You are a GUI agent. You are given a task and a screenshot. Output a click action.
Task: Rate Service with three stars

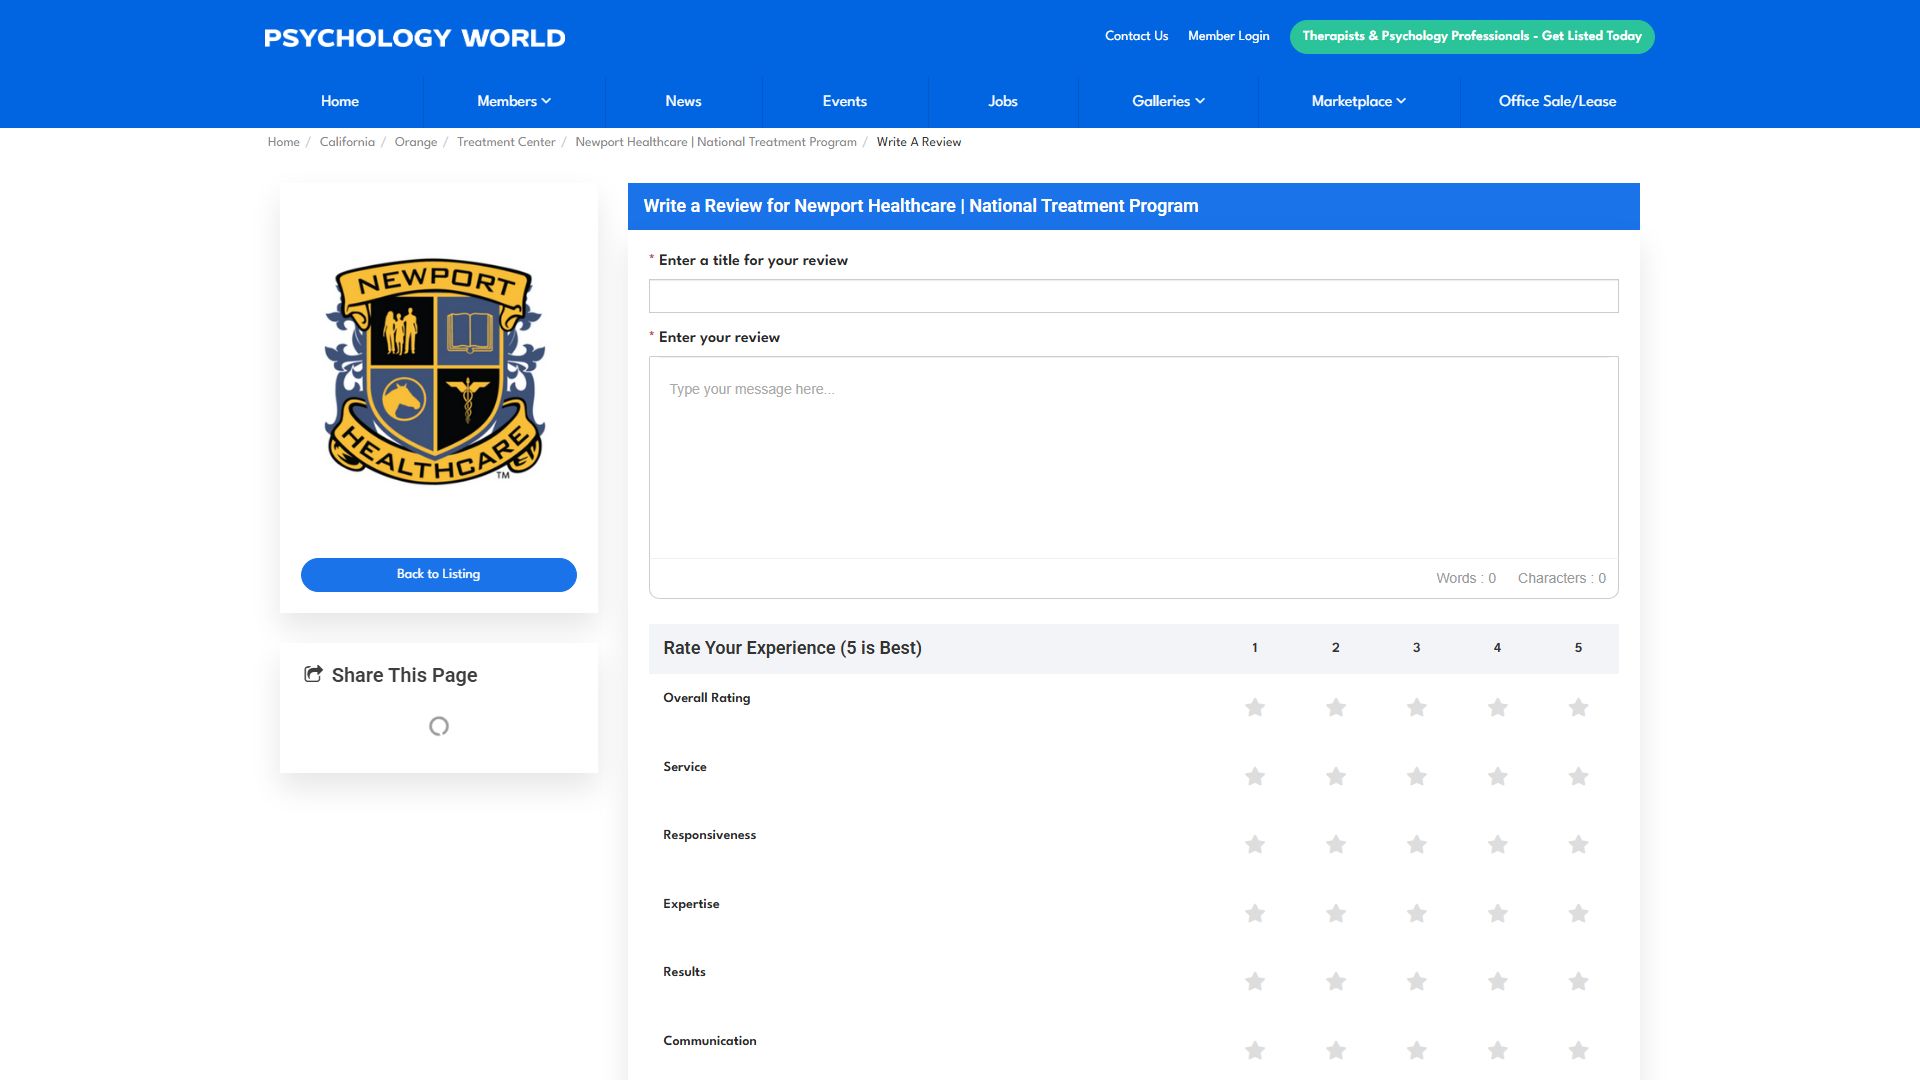[1416, 777]
